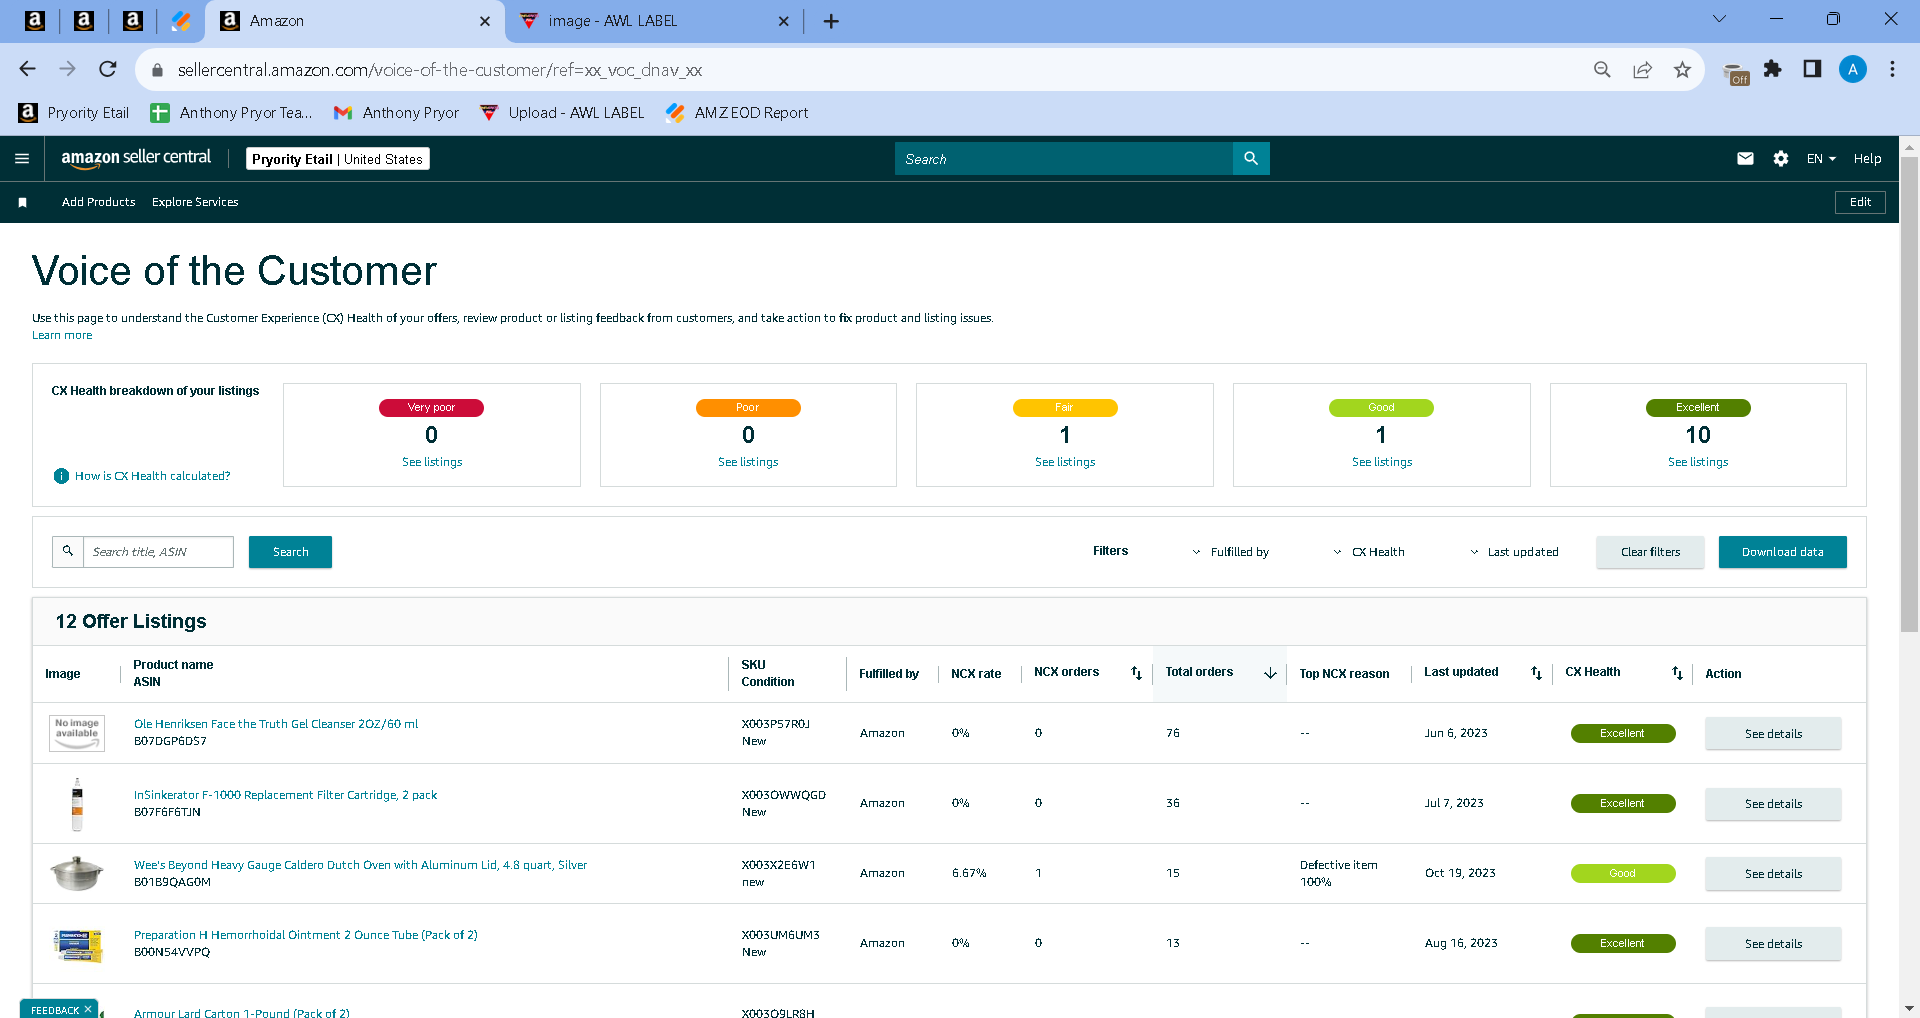Expand the CX Health filter dropdown

pyautogui.click(x=1369, y=552)
